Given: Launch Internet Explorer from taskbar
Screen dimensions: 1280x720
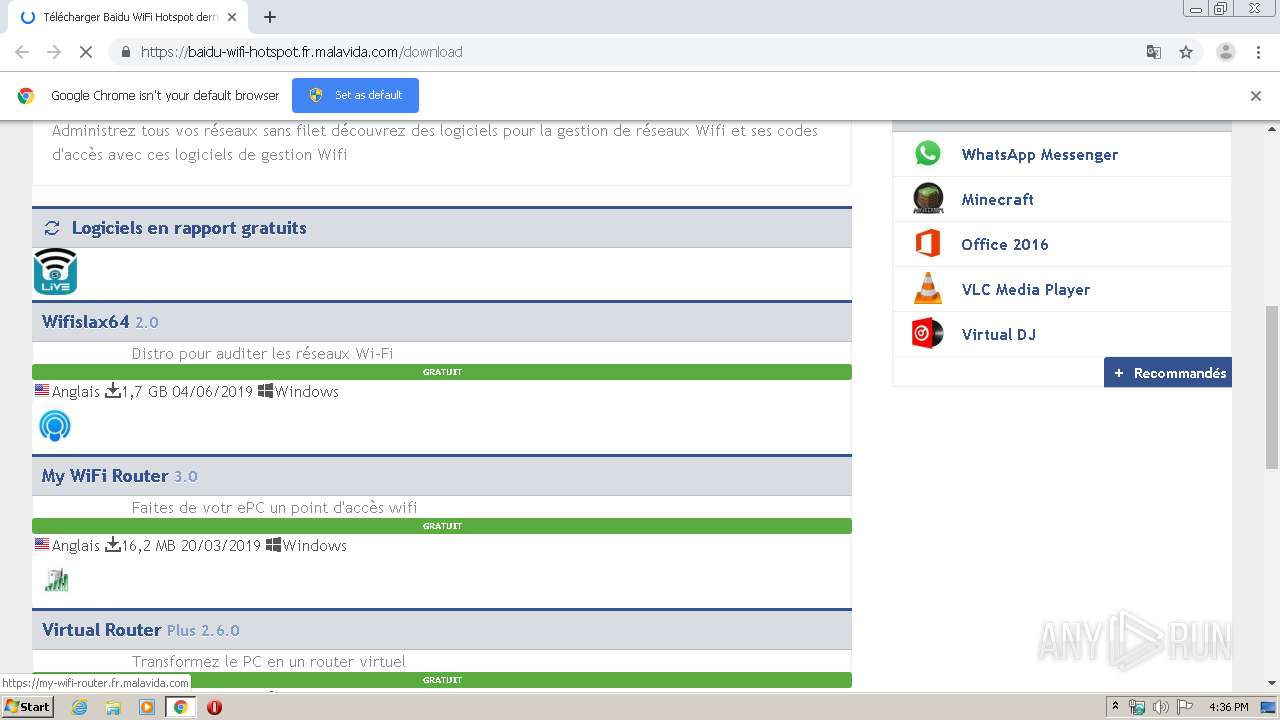Looking at the screenshot, I should 79,707.
